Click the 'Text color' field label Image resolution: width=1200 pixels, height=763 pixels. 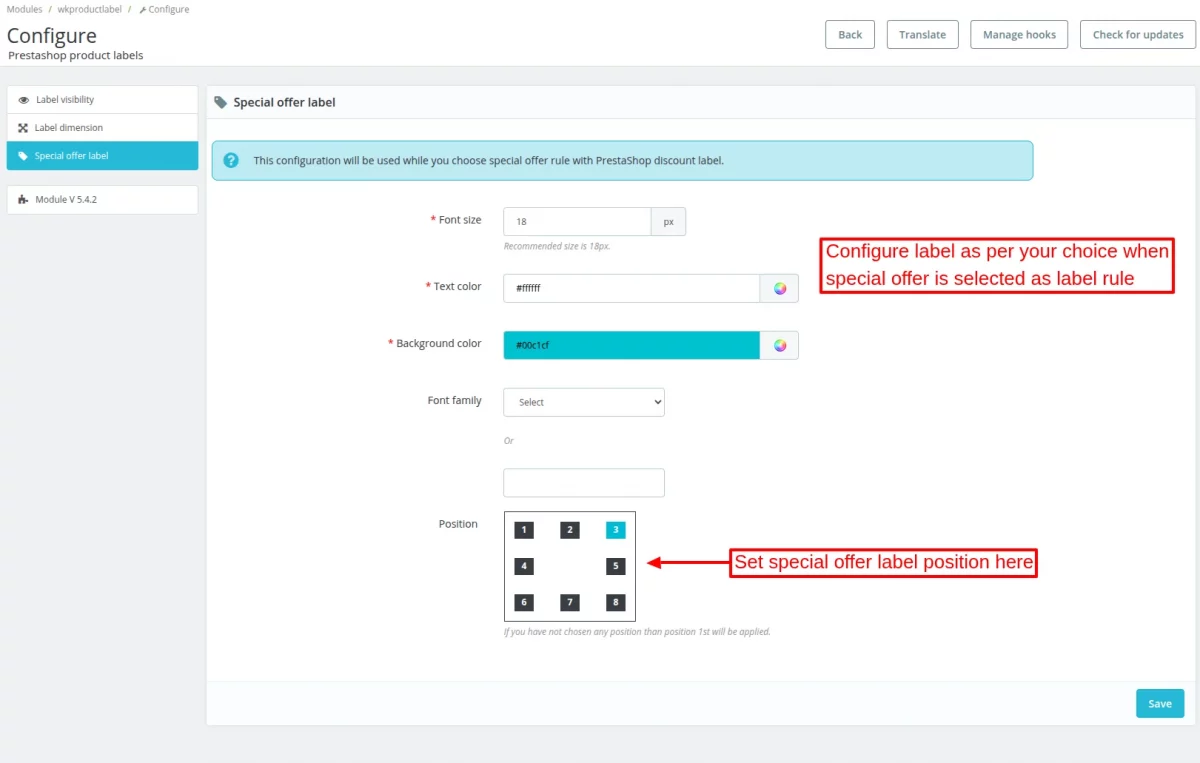coord(457,286)
